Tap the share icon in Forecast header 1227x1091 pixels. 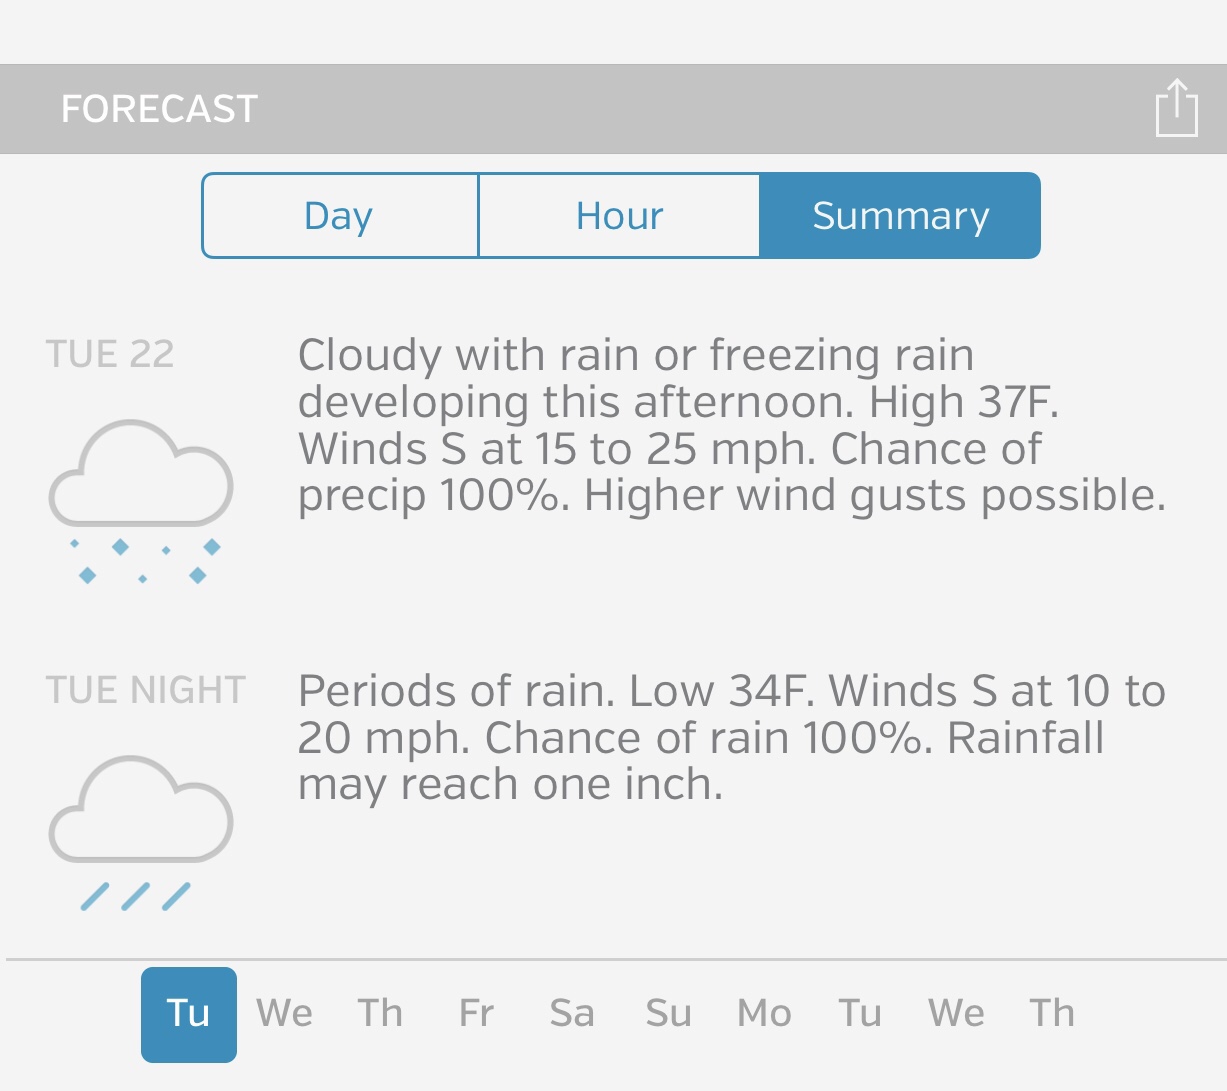[x=1176, y=108]
